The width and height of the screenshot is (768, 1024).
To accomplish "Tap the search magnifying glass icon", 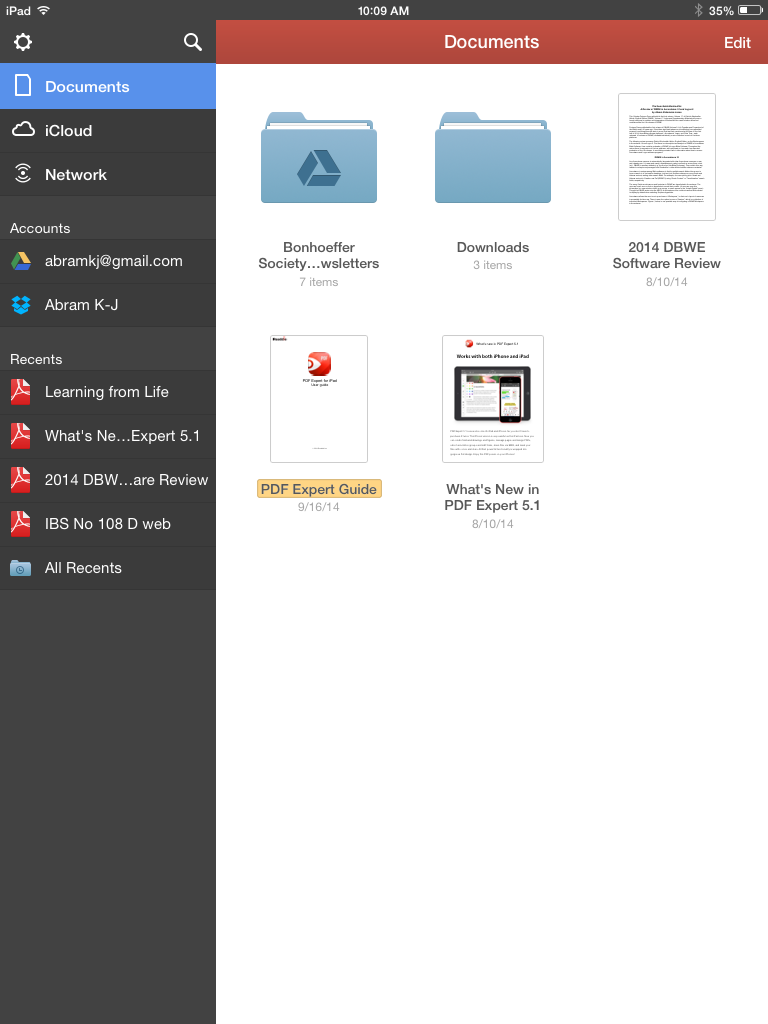I will tap(193, 42).
